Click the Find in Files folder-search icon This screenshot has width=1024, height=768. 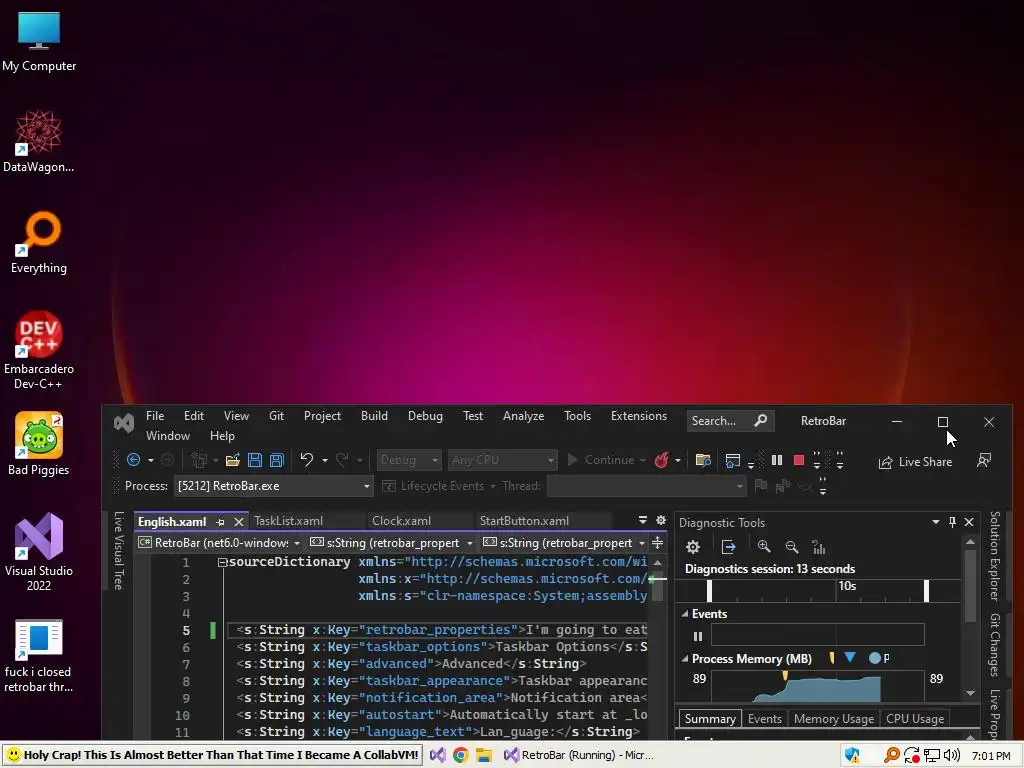coord(703,460)
